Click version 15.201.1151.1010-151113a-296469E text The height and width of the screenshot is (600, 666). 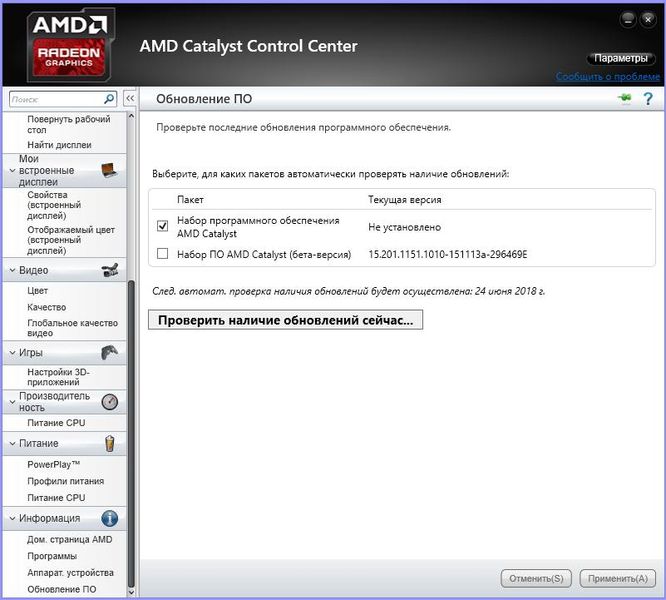(448, 254)
